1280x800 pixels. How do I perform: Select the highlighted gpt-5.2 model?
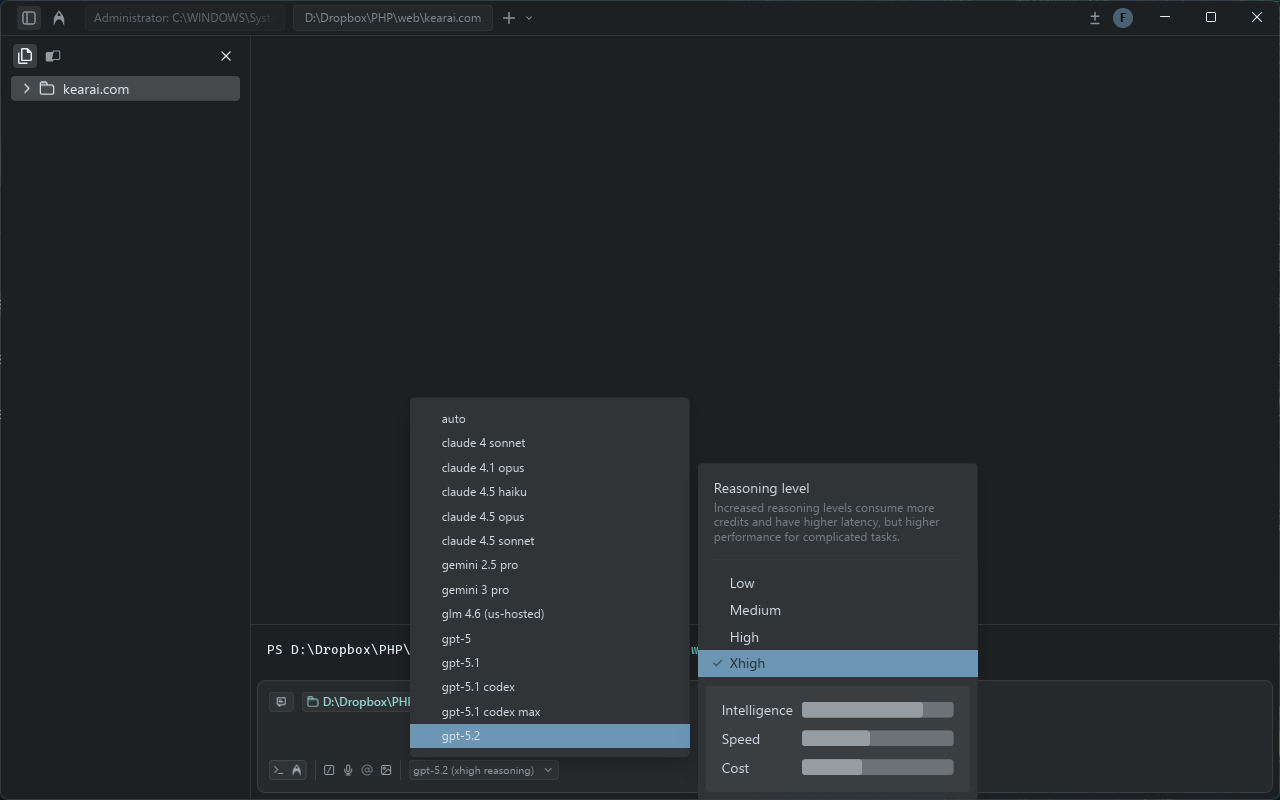click(x=550, y=736)
